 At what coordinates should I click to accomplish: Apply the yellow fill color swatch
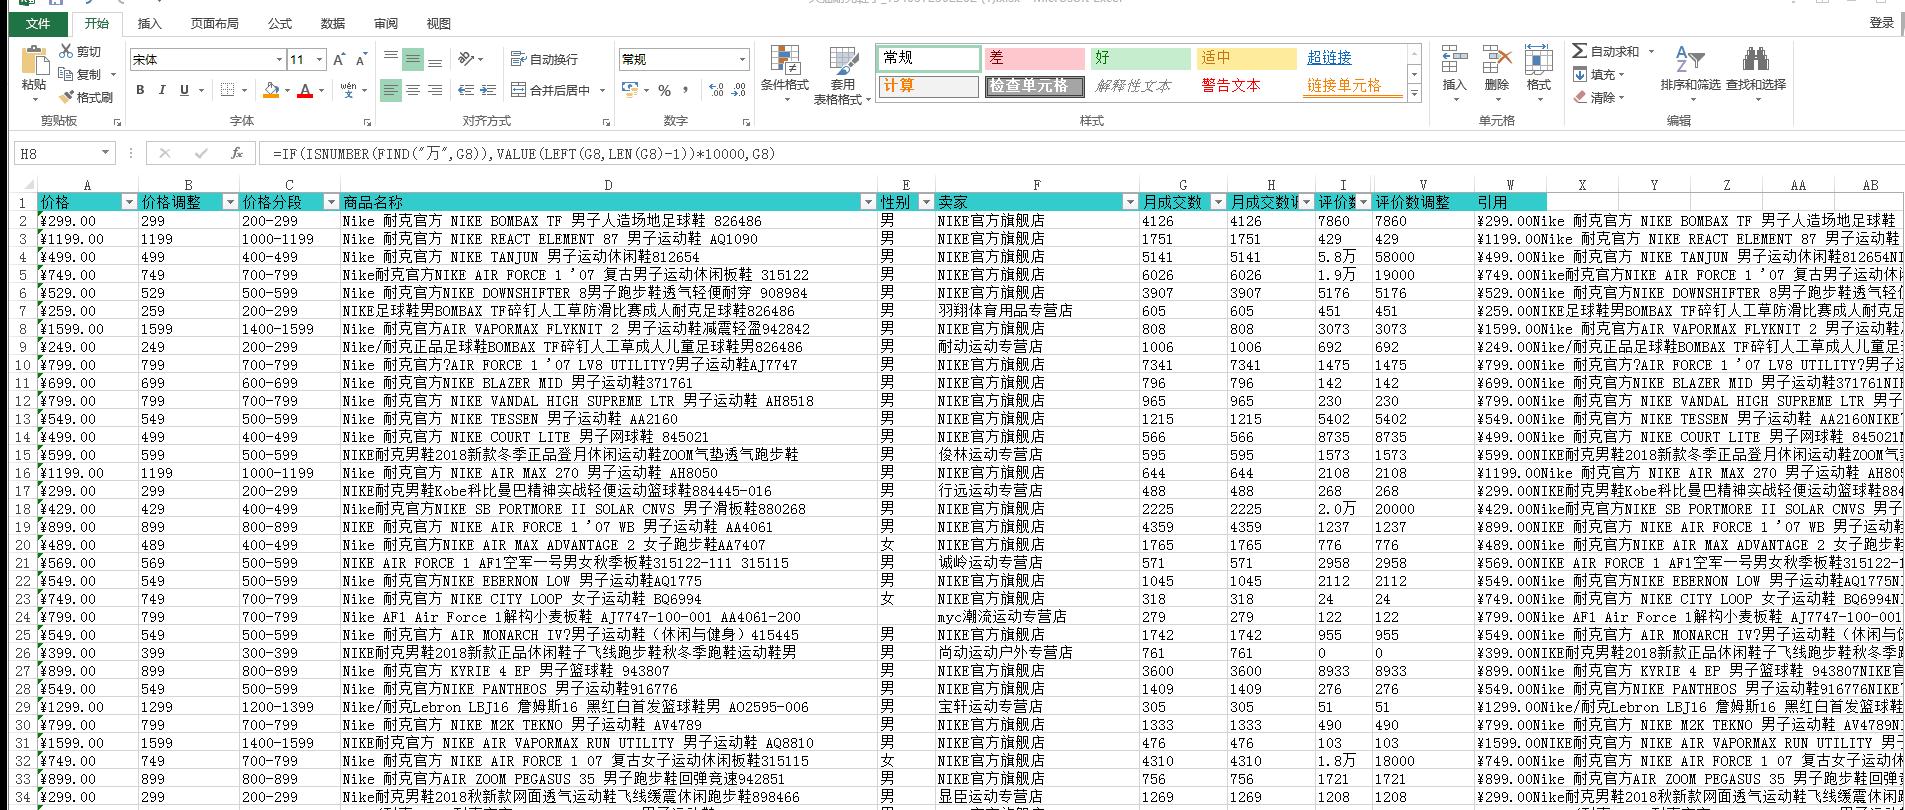(x=270, y=90)
